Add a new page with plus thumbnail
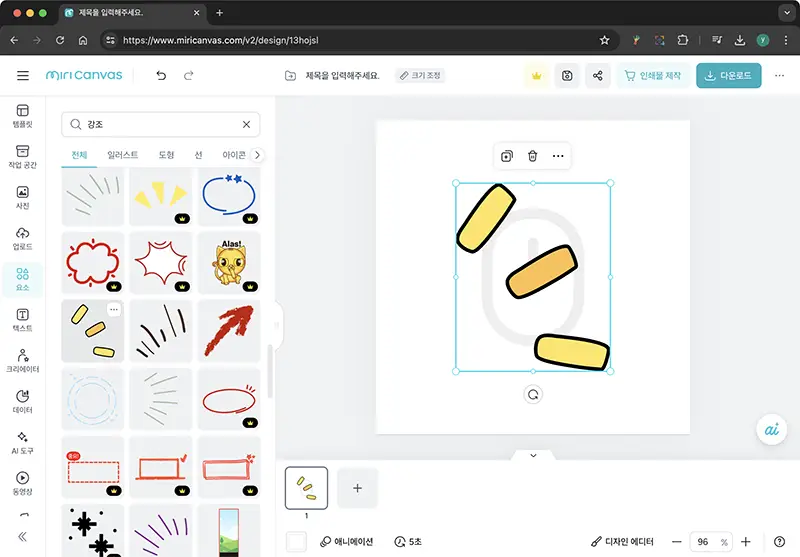Screen dimensions: 800x557 coord(357,488)
